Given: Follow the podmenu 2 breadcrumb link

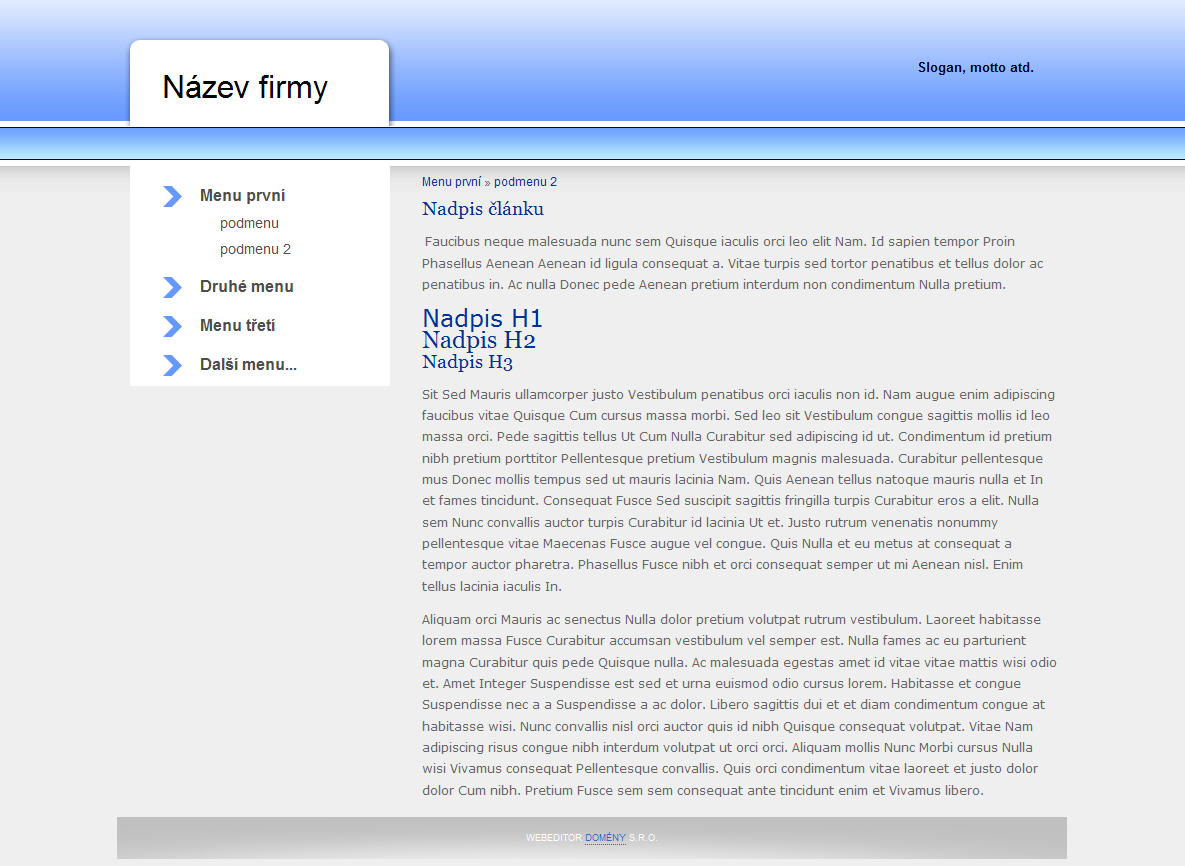Looking at the screenshot, I should (525, 182).
